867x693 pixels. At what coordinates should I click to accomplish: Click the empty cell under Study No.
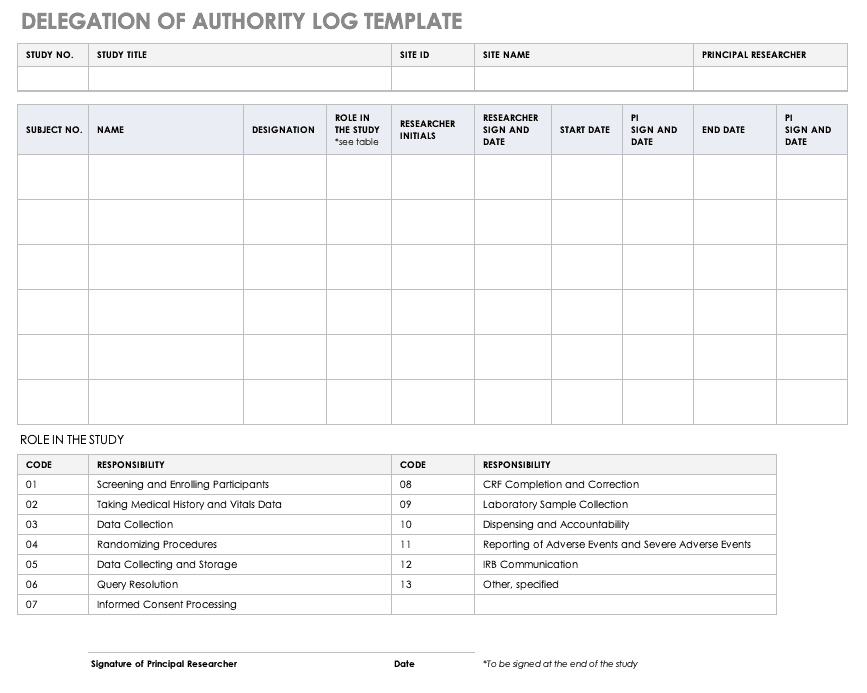(53, 79)
